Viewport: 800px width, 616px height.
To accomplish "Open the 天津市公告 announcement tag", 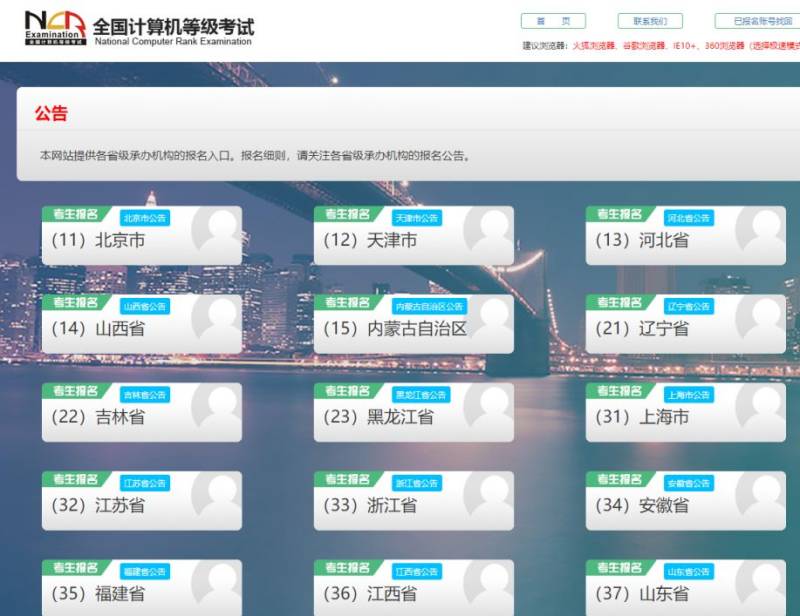I will [x=417, y=218].
